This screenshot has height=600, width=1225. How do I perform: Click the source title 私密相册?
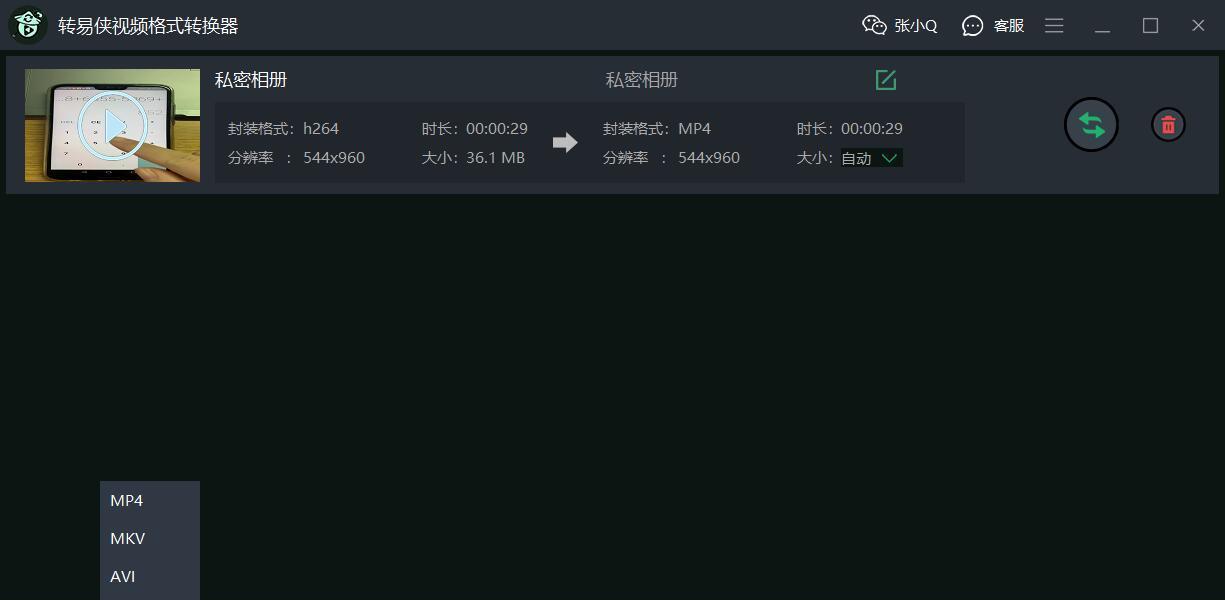pyautogui.click(x=251, y=80)
